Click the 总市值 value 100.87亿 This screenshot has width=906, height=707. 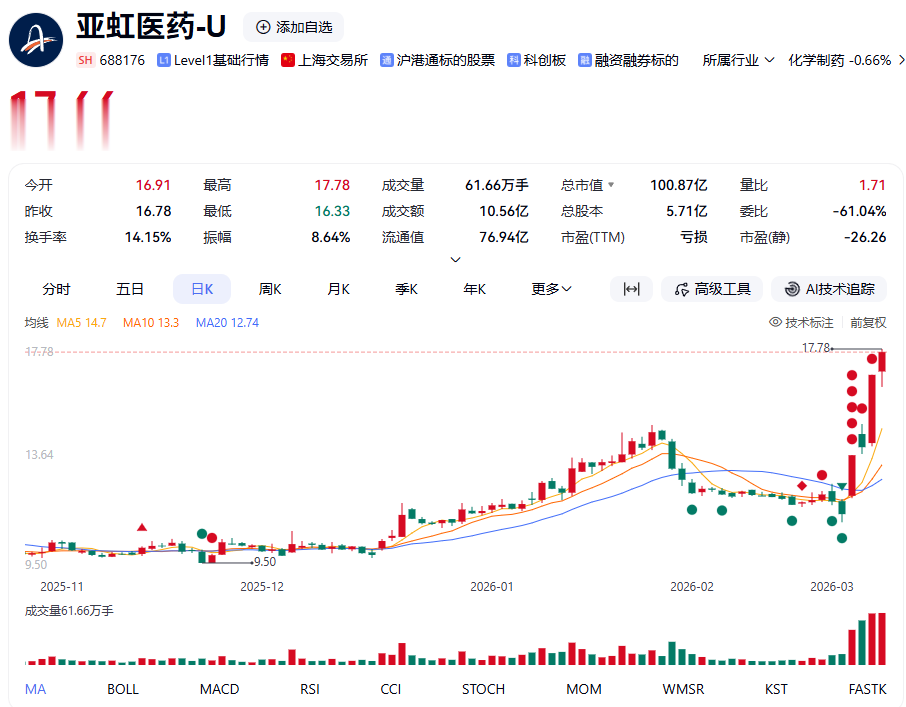(x=678, y=185)
